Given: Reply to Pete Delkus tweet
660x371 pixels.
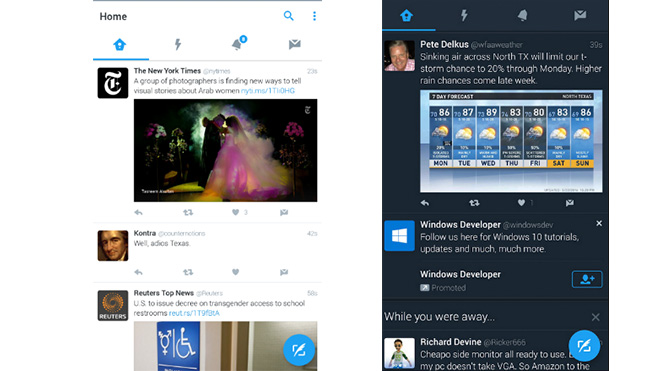Looking at the screenshot, I should [425, 203].
